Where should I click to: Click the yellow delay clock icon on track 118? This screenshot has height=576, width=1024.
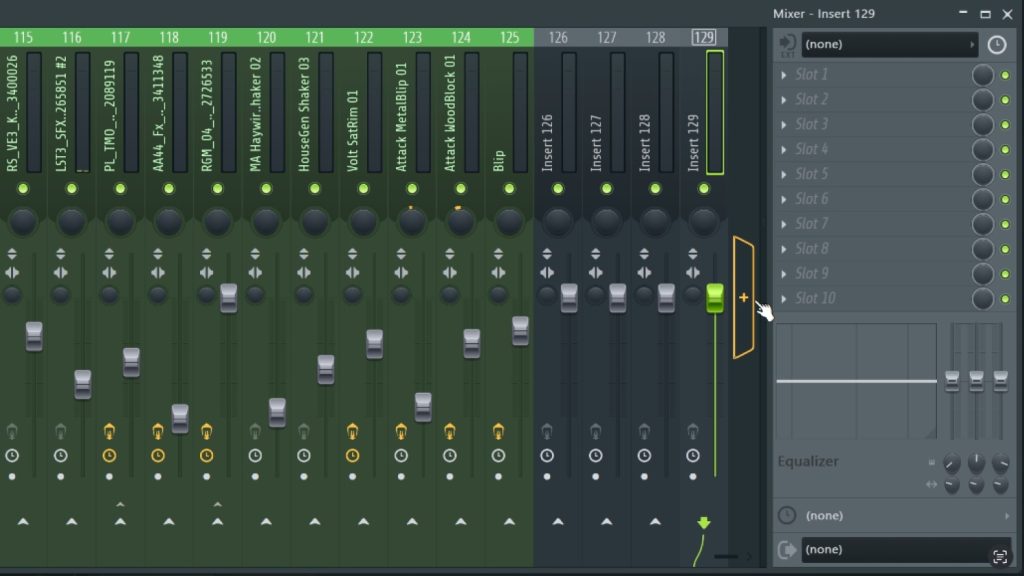(158, 456)
